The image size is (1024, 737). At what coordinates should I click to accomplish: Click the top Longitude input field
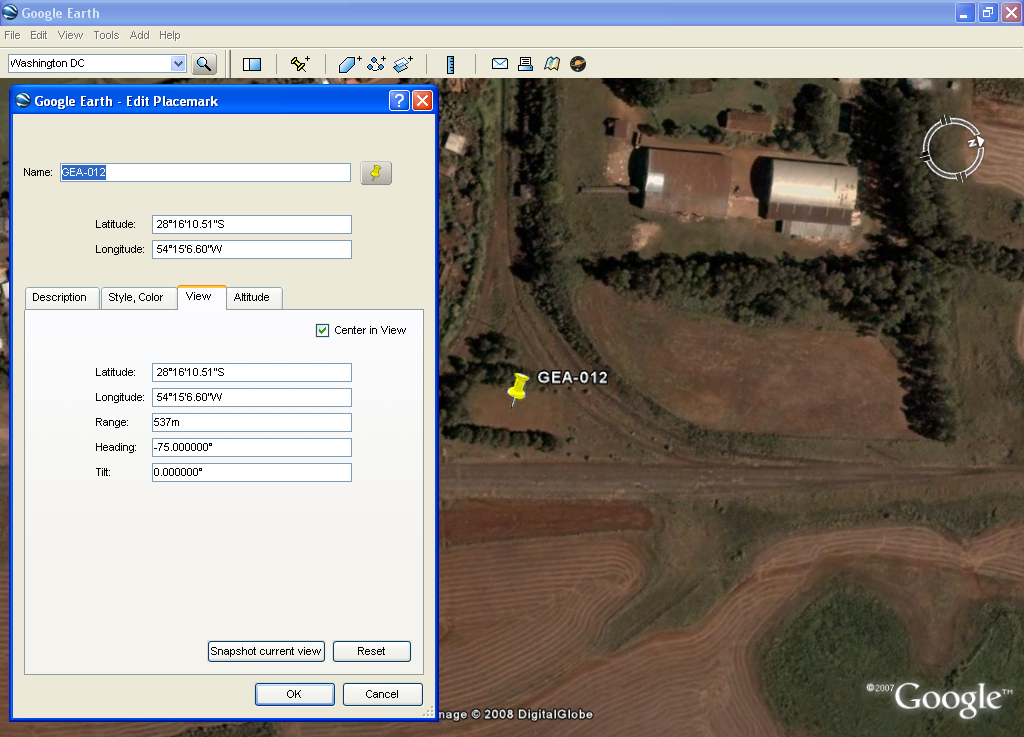251,249
